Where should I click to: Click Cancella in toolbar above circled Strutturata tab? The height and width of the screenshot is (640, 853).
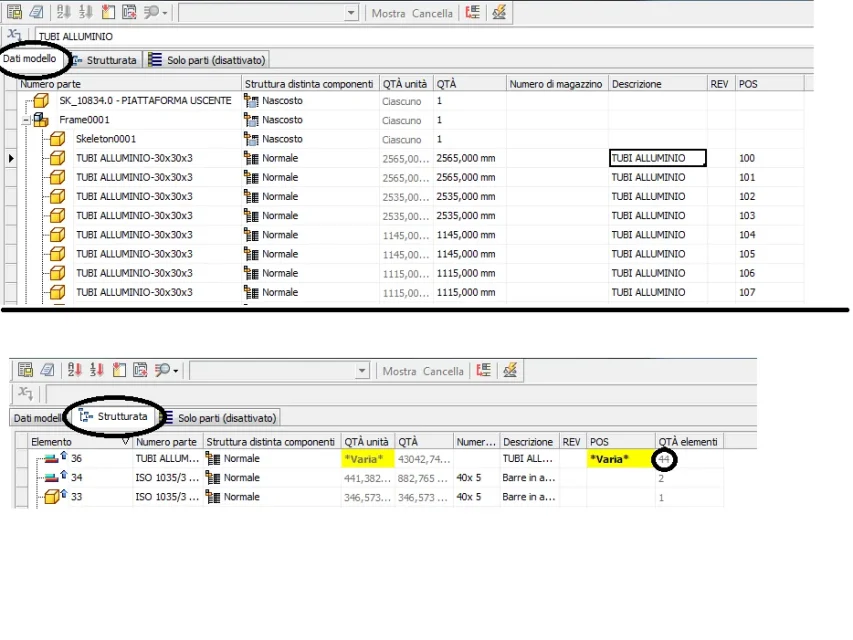click(x=443, y=371)
